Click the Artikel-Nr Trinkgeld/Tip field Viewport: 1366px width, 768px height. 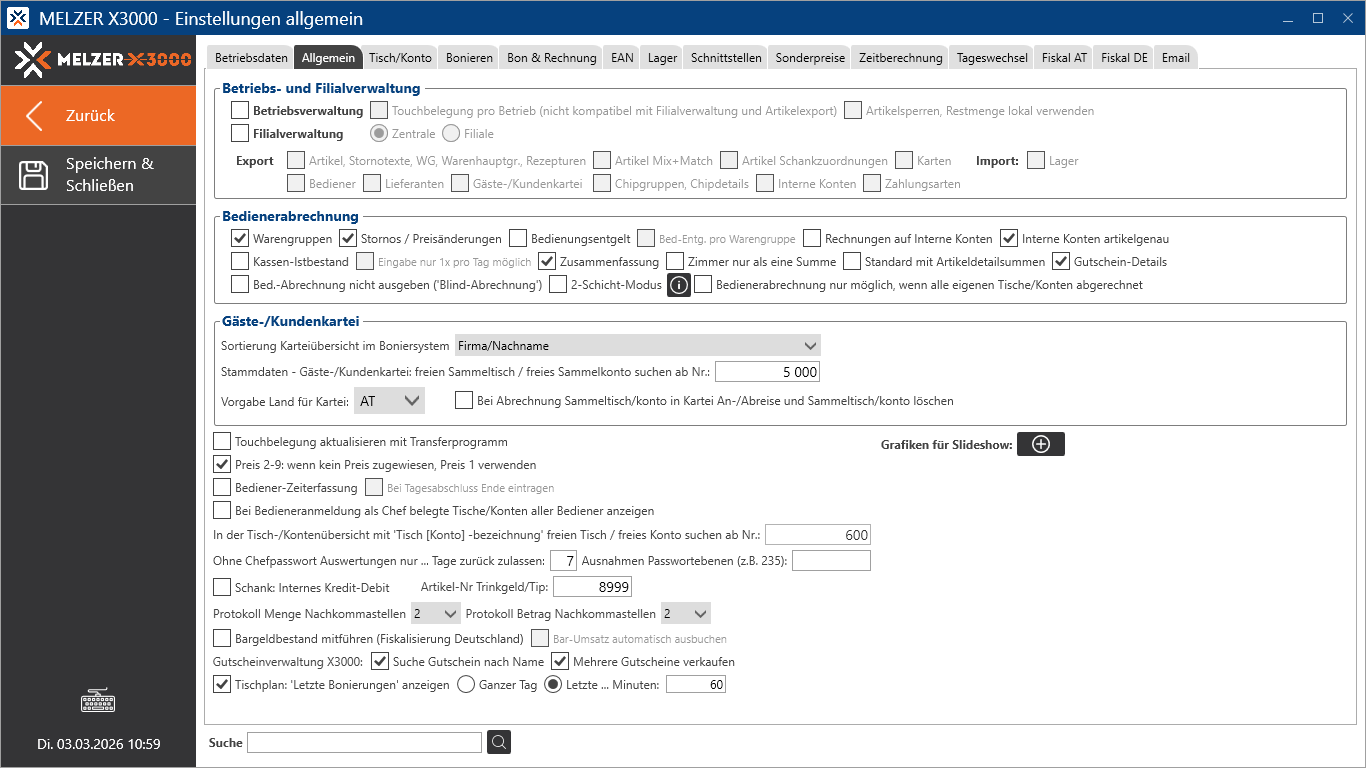pyautogui.click(x=592, y=587)
